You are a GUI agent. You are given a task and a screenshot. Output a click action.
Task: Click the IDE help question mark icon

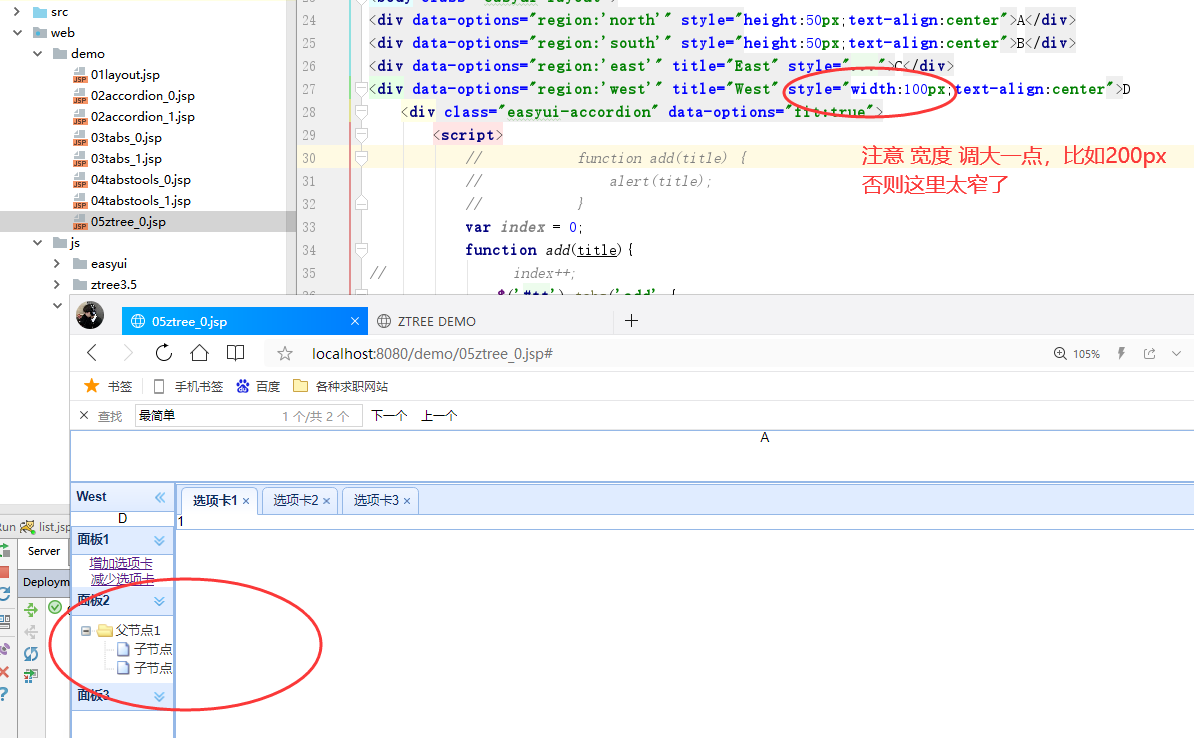[4, 694]
